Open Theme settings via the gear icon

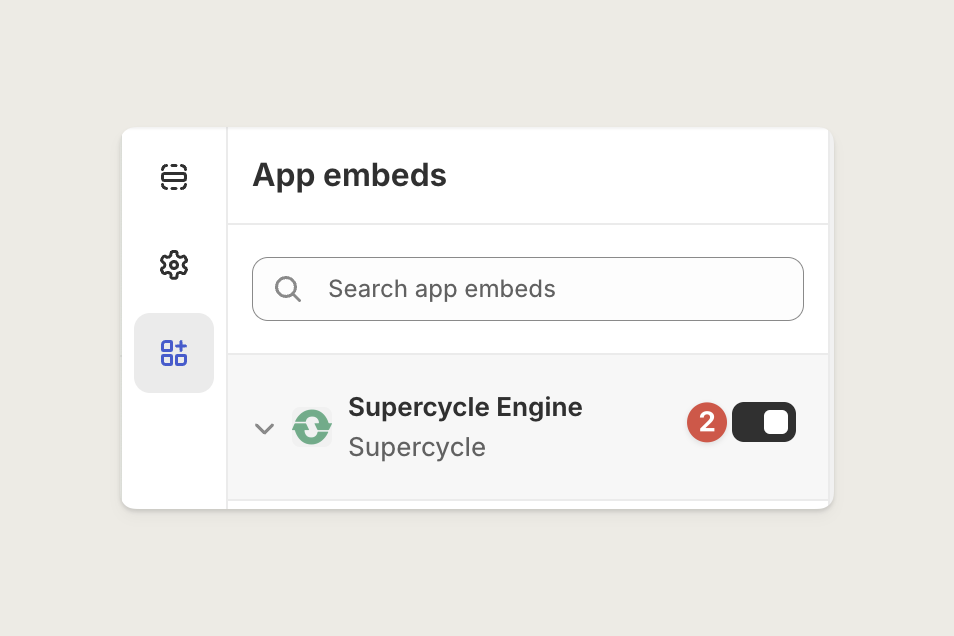(x=174, y=265)
